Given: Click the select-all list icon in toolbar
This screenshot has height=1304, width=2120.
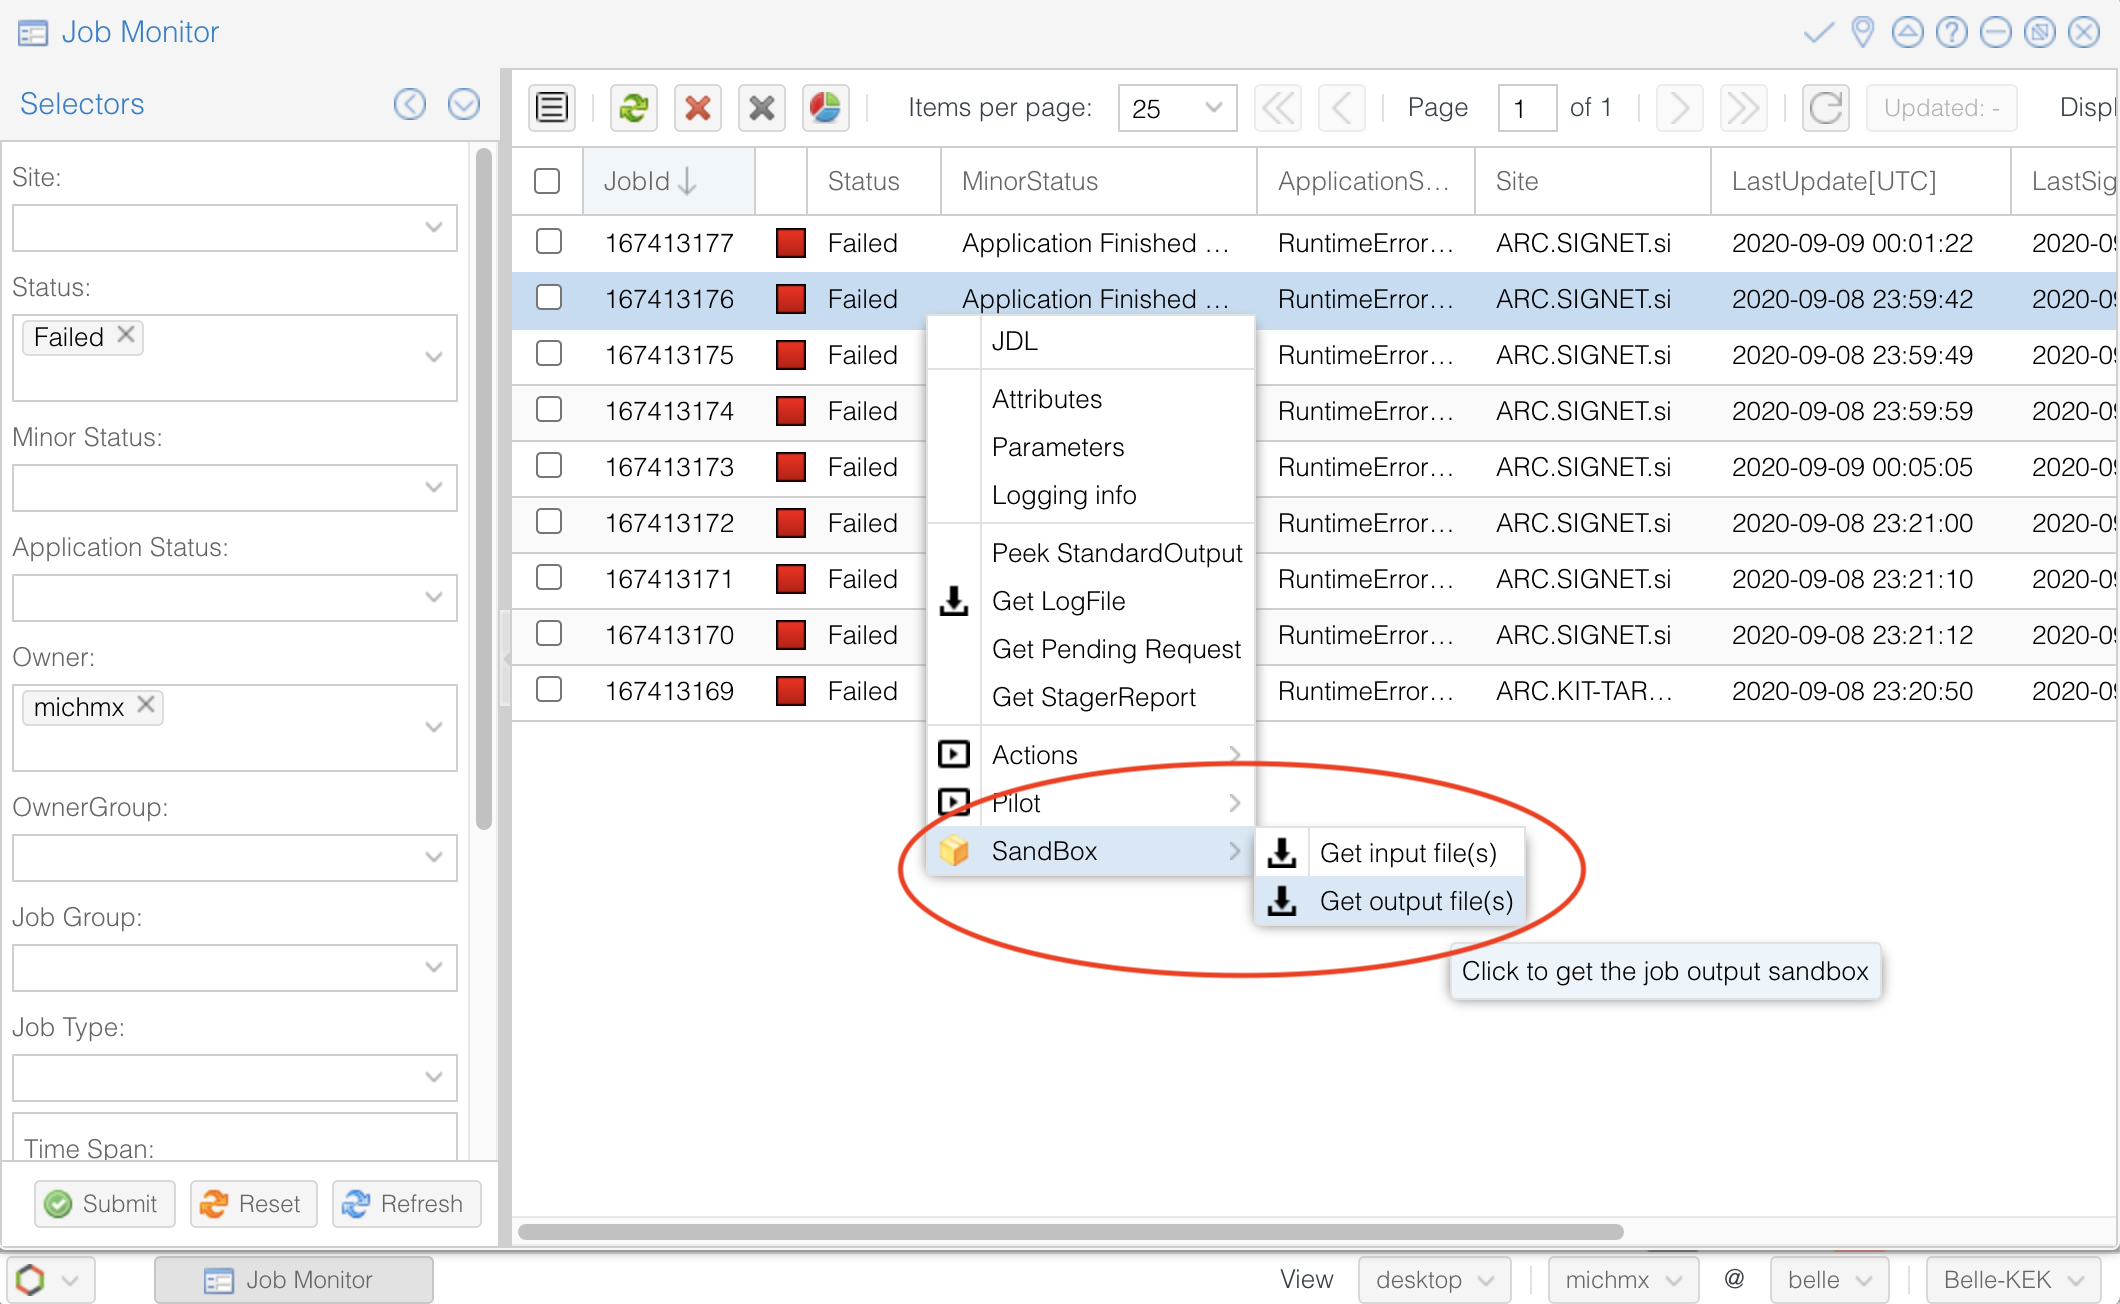Looking at the screenshot, I should pyautogui.click(x=552, y=107).
